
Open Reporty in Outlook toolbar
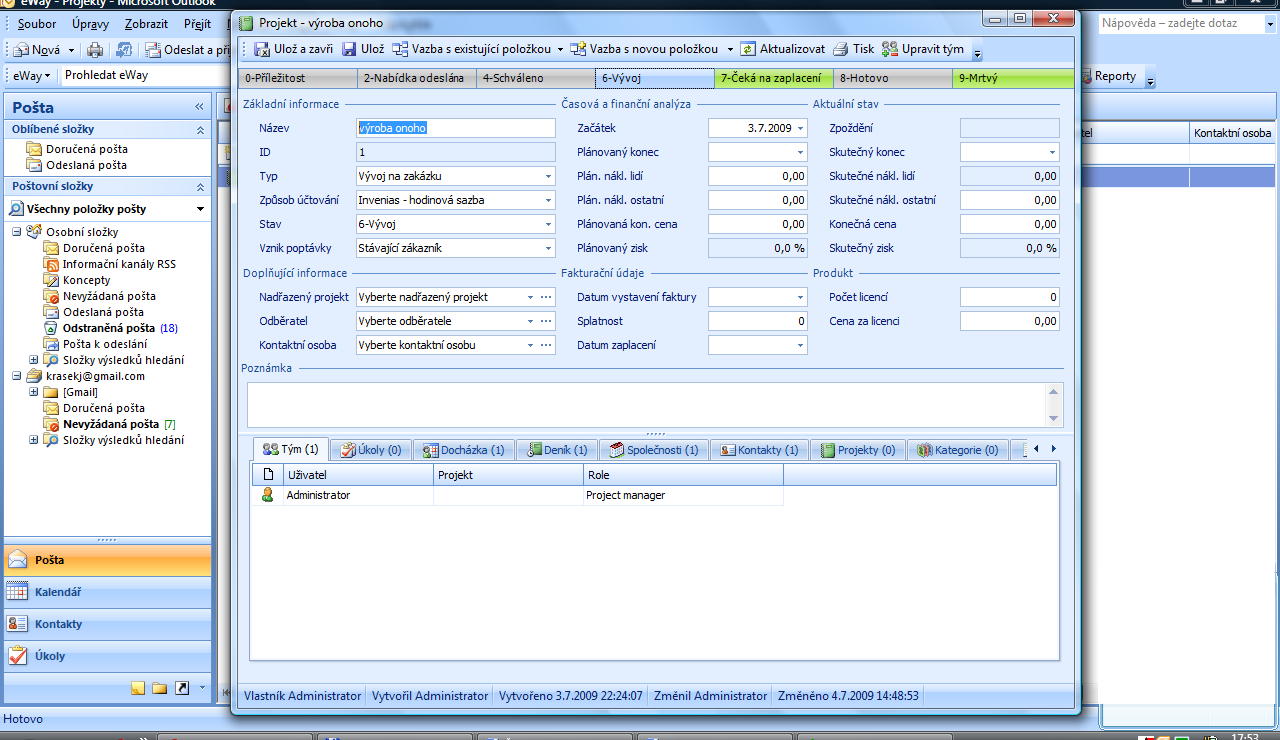pos(1108,76)
